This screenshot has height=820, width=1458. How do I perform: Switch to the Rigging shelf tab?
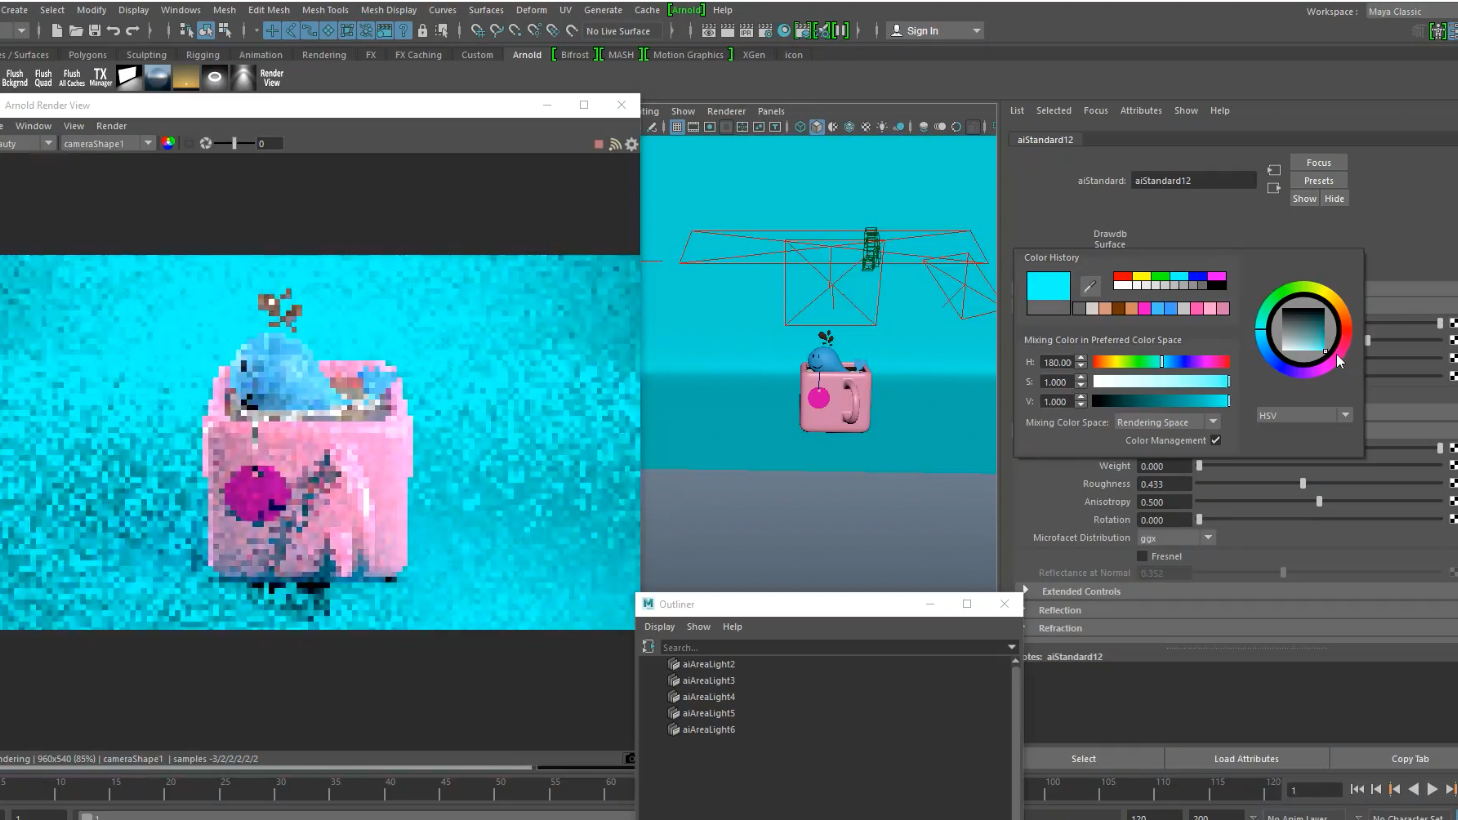click(x=202, y=55)
